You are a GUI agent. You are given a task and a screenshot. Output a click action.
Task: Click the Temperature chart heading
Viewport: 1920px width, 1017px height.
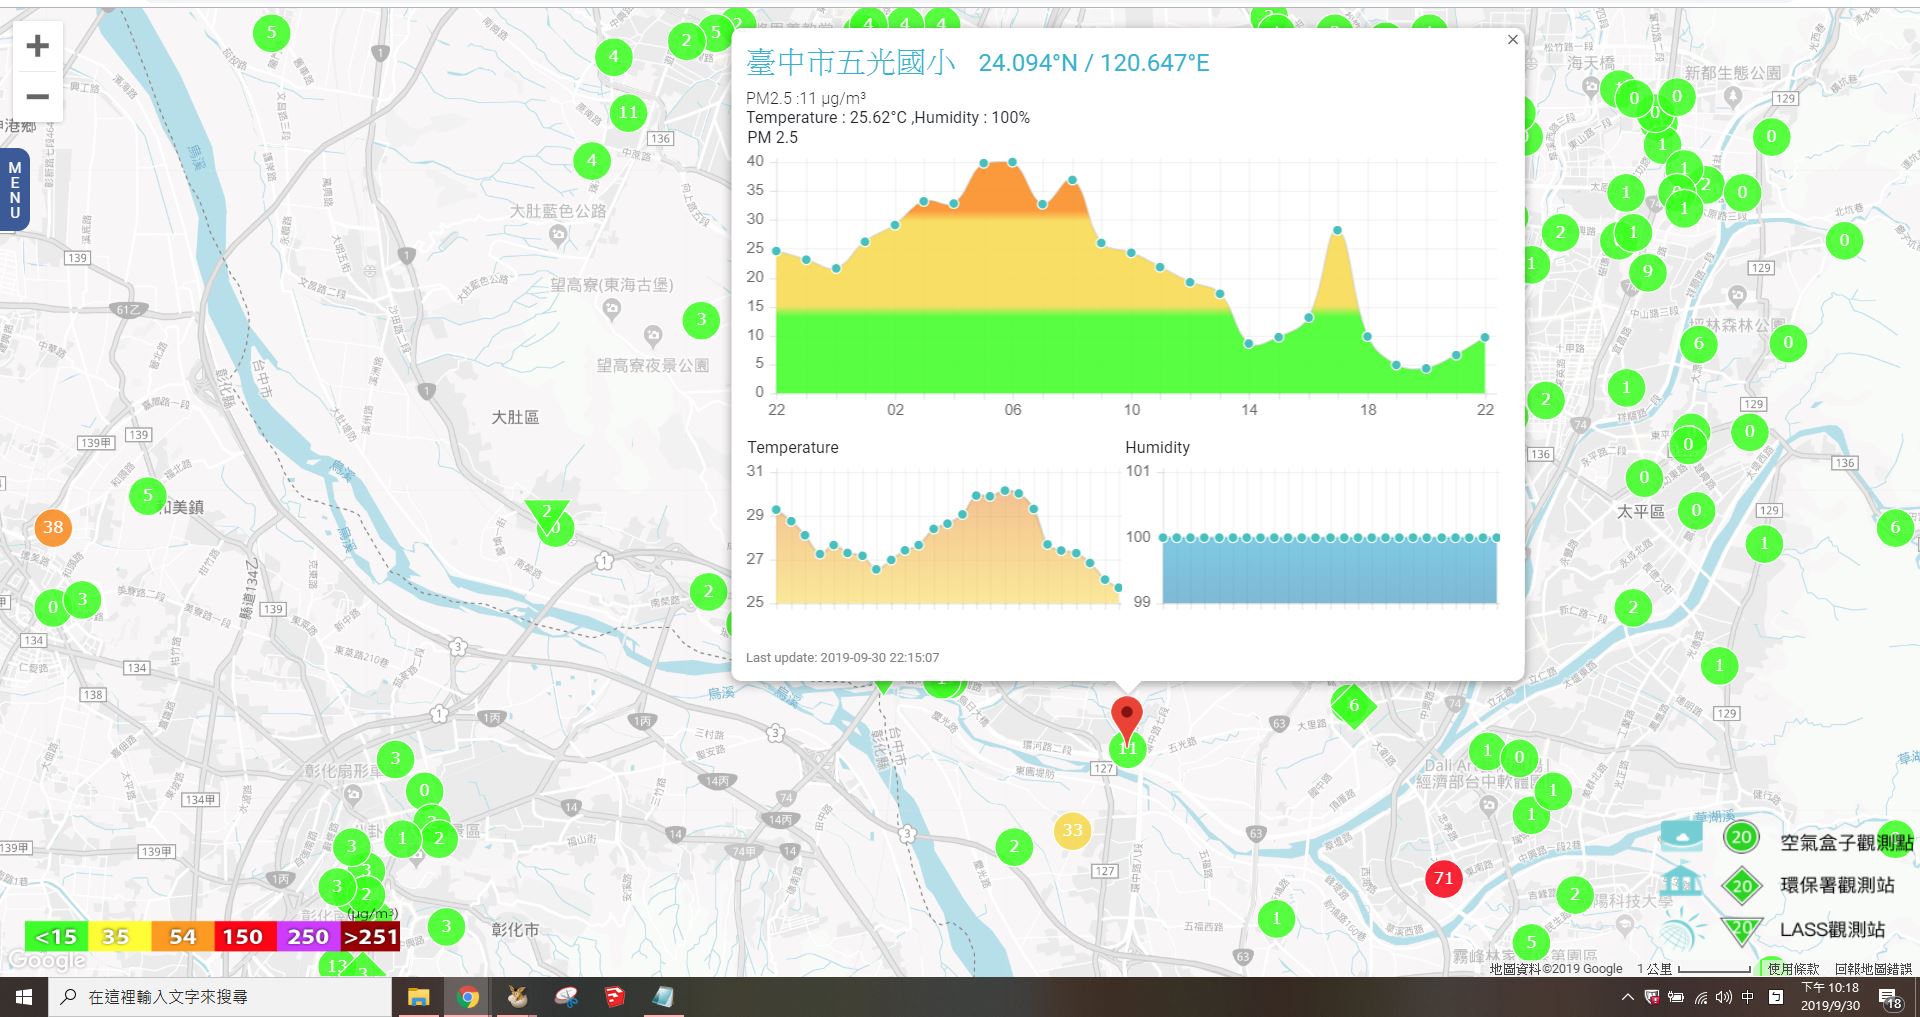point(793,447)
